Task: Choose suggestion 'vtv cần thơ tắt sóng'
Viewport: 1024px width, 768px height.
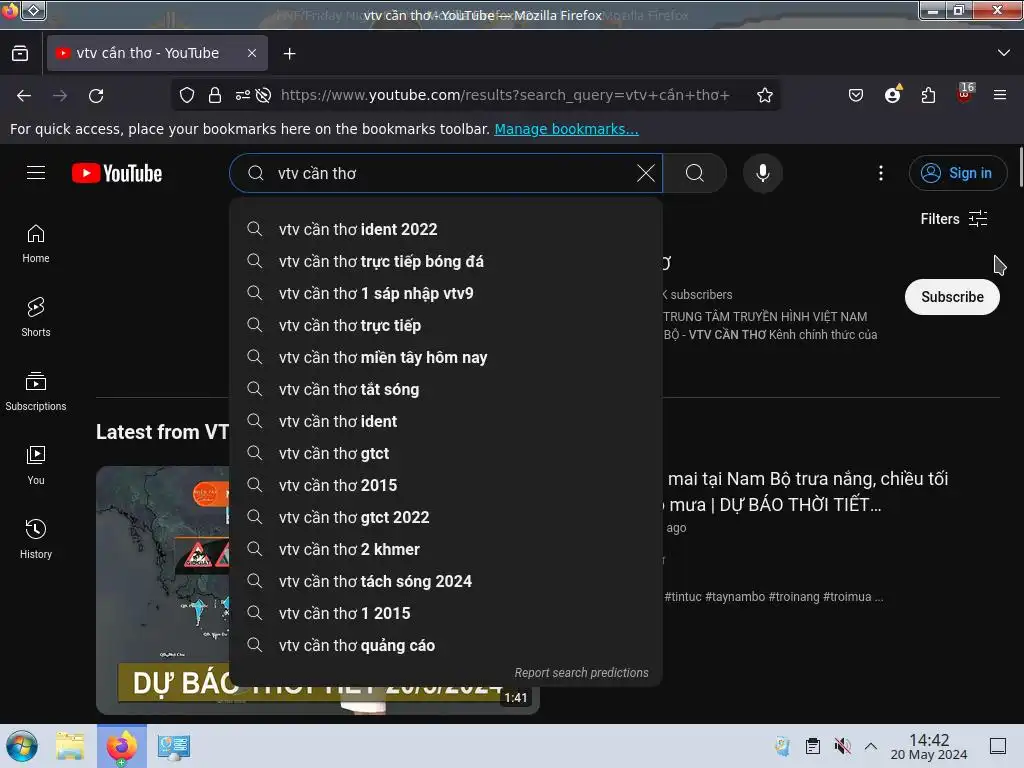Action: (x=446, y=389)
